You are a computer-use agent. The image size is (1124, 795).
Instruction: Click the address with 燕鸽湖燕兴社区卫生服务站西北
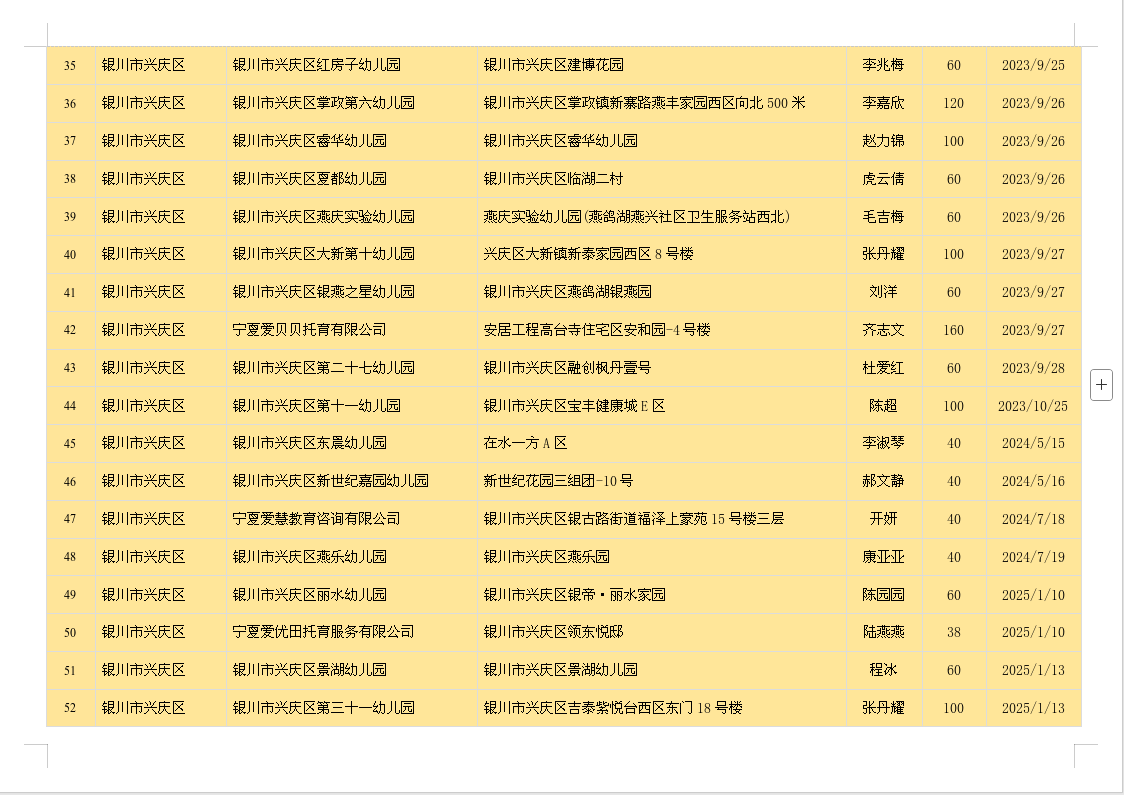click(637, 217)
